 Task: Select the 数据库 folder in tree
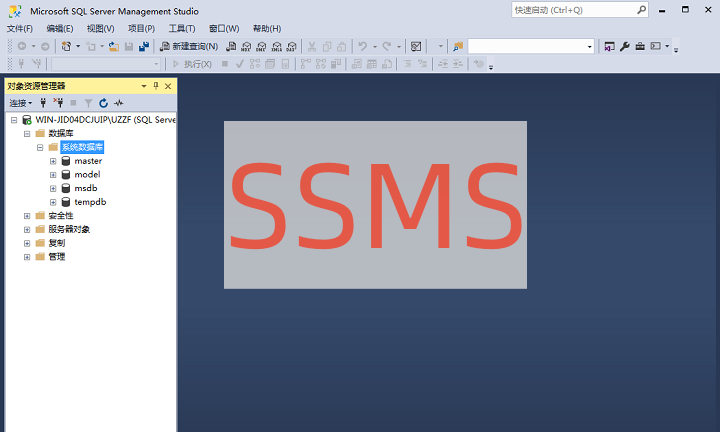[61, 134]
